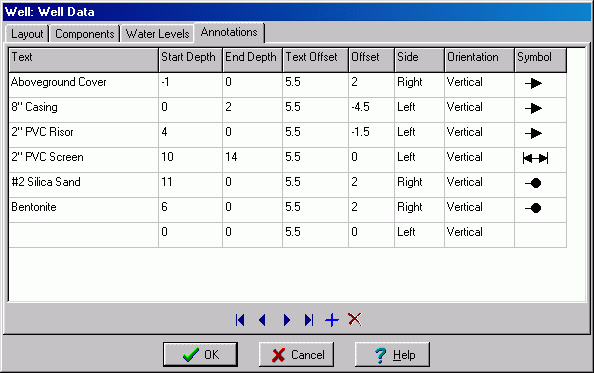594x373 pixels.
Task: Jump to last record icon
Action: click(x=309, y=320)
